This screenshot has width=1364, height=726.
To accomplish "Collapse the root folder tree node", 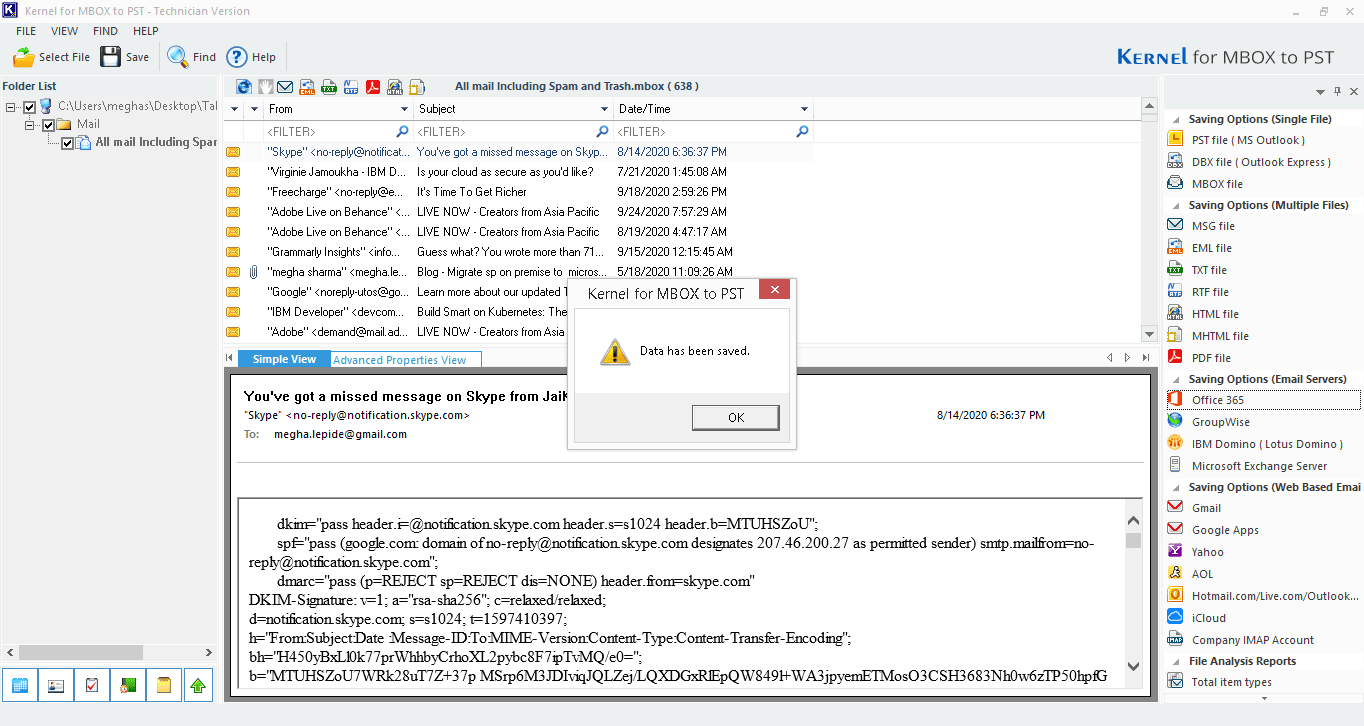I will click(11, 107).
